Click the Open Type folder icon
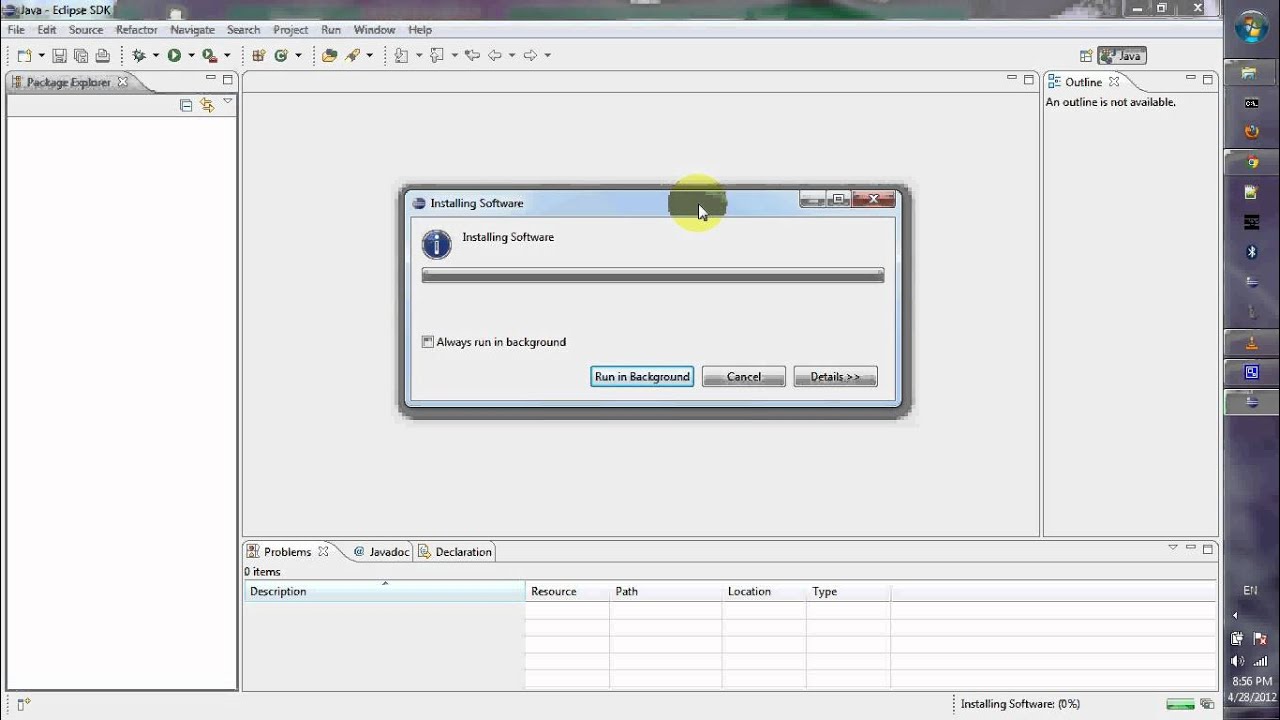The image size is (1280, 720). 329,56
